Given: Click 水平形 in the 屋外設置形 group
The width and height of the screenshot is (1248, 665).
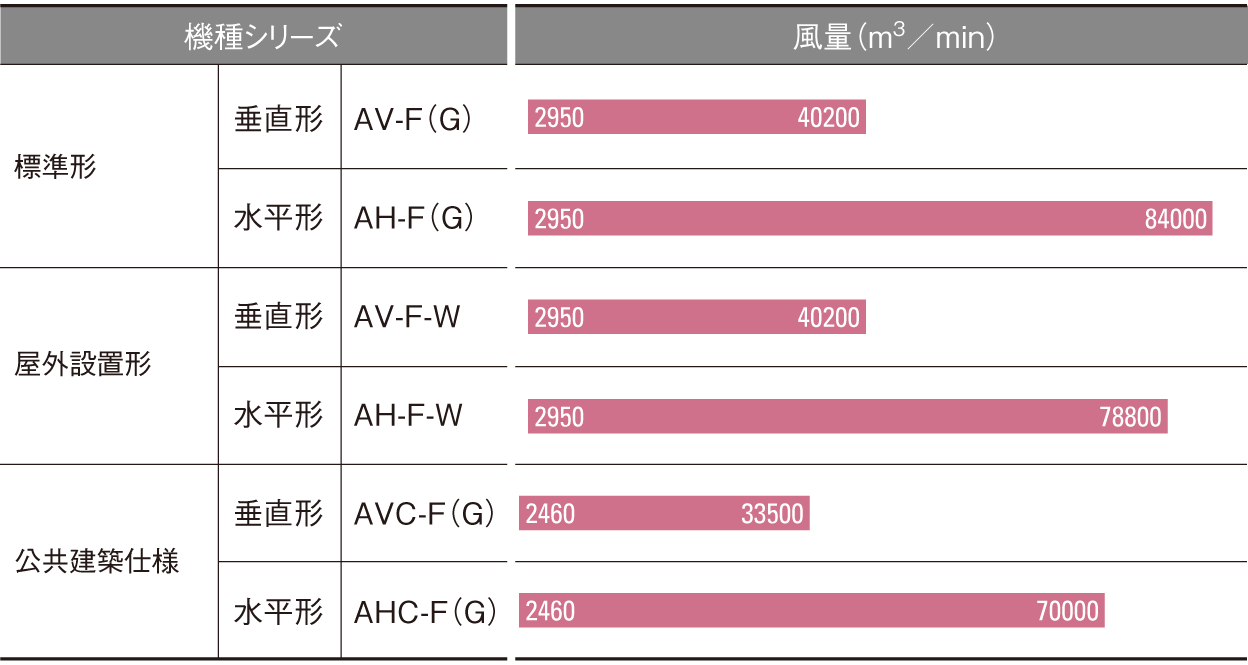Looking at the screenshot, I should (279, 415).
